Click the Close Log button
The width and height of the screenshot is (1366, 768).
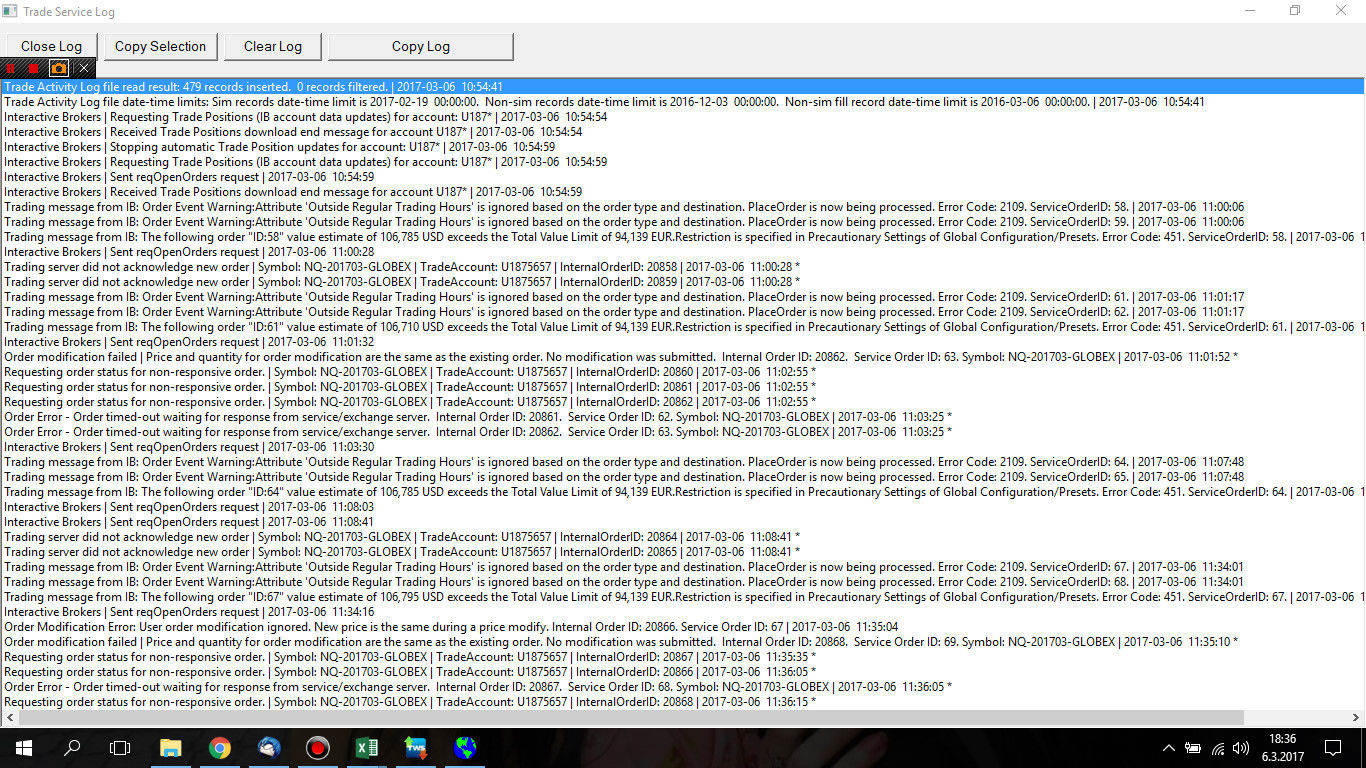coord(51,46)
